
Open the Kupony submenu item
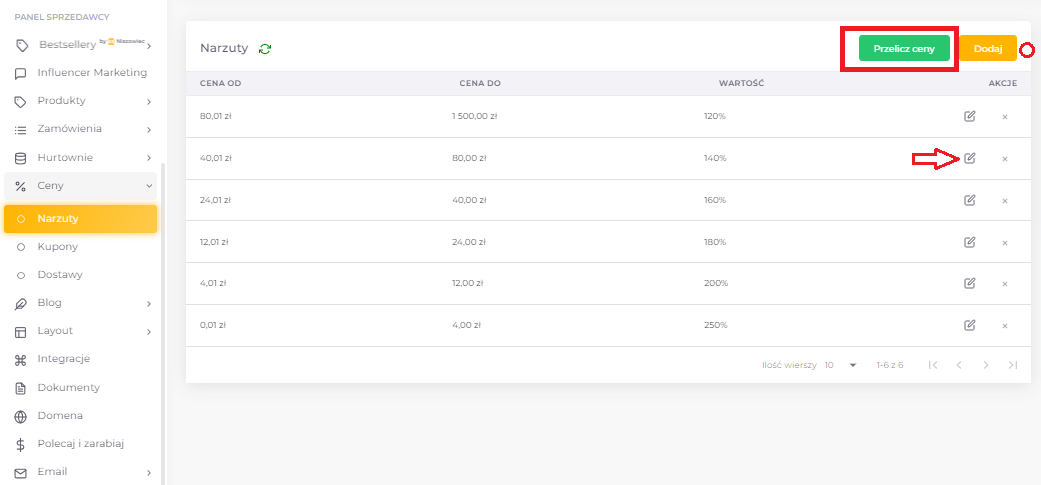click(57, 246)
